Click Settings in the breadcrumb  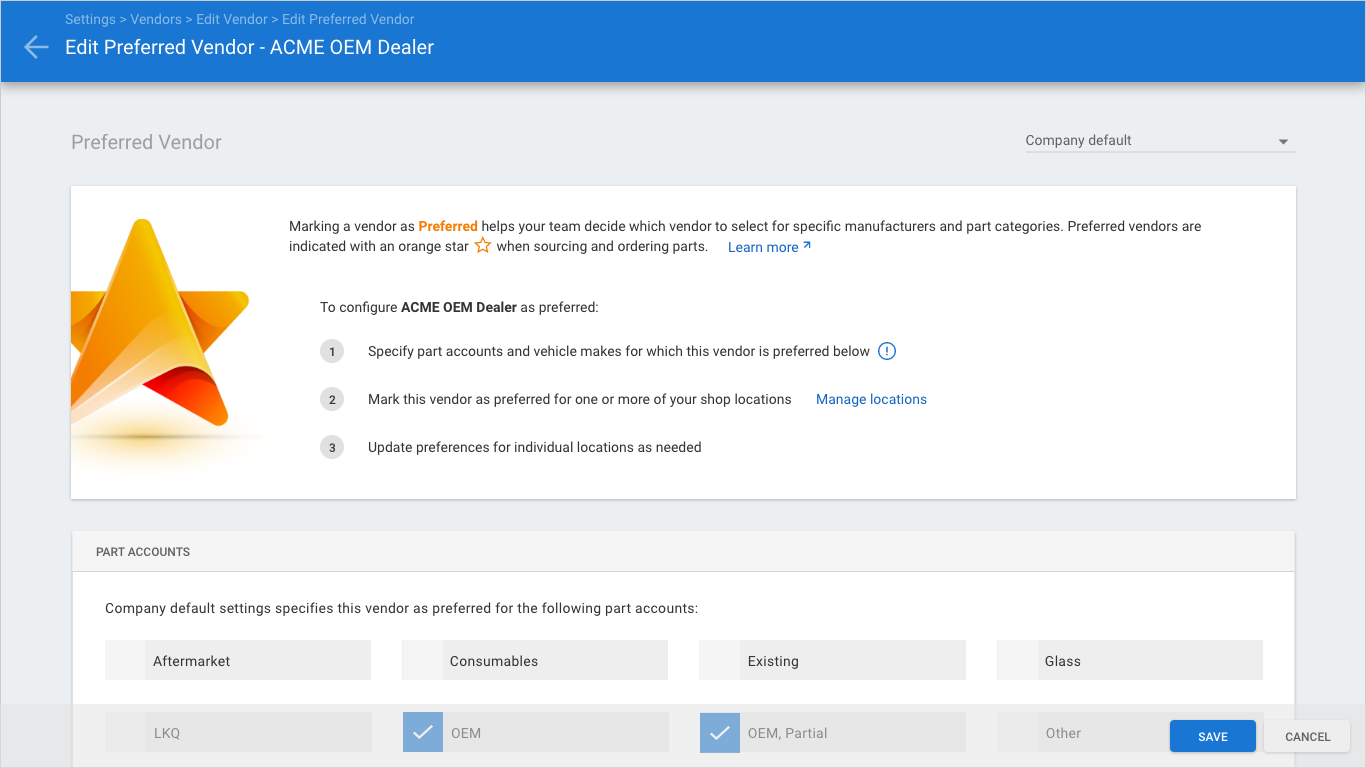tap(90, 19)
